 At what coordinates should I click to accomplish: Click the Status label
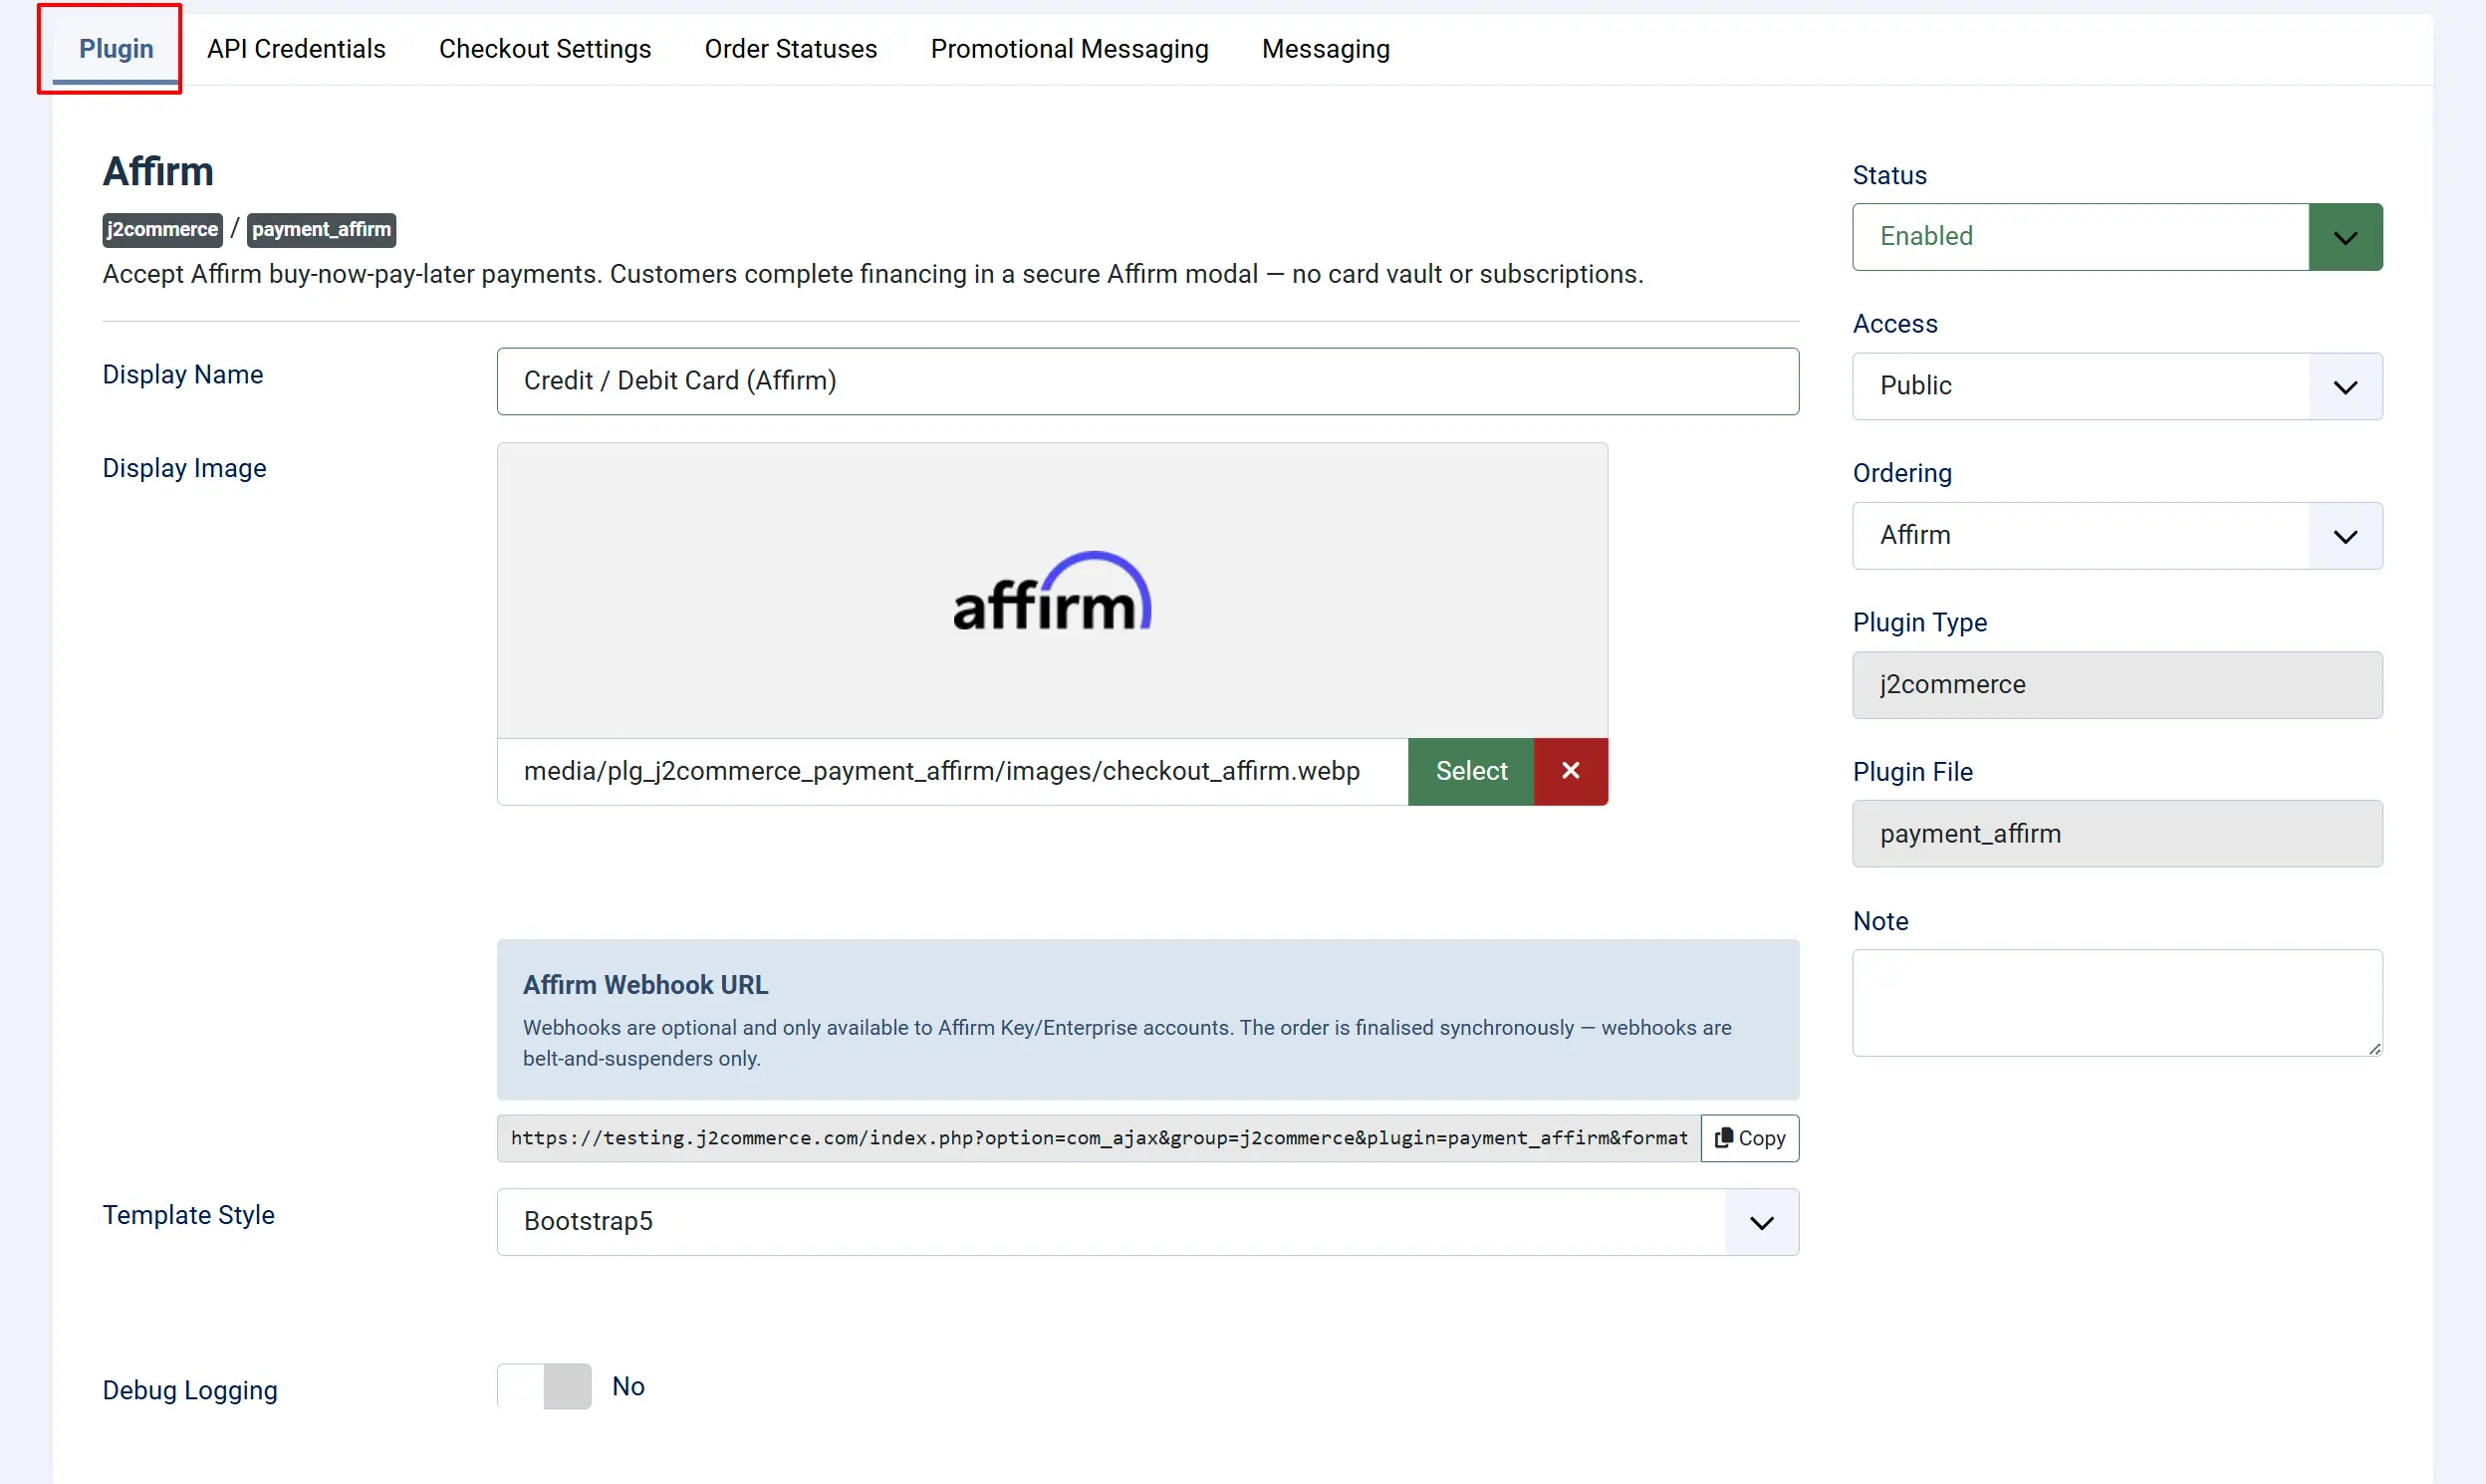tap(1889, 175)
